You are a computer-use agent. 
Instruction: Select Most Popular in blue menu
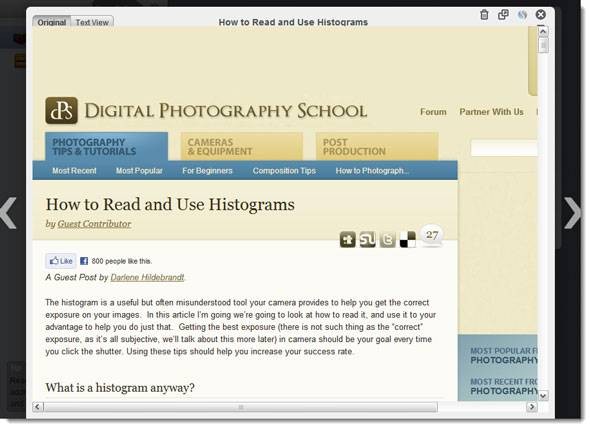(x=139, y=171)
